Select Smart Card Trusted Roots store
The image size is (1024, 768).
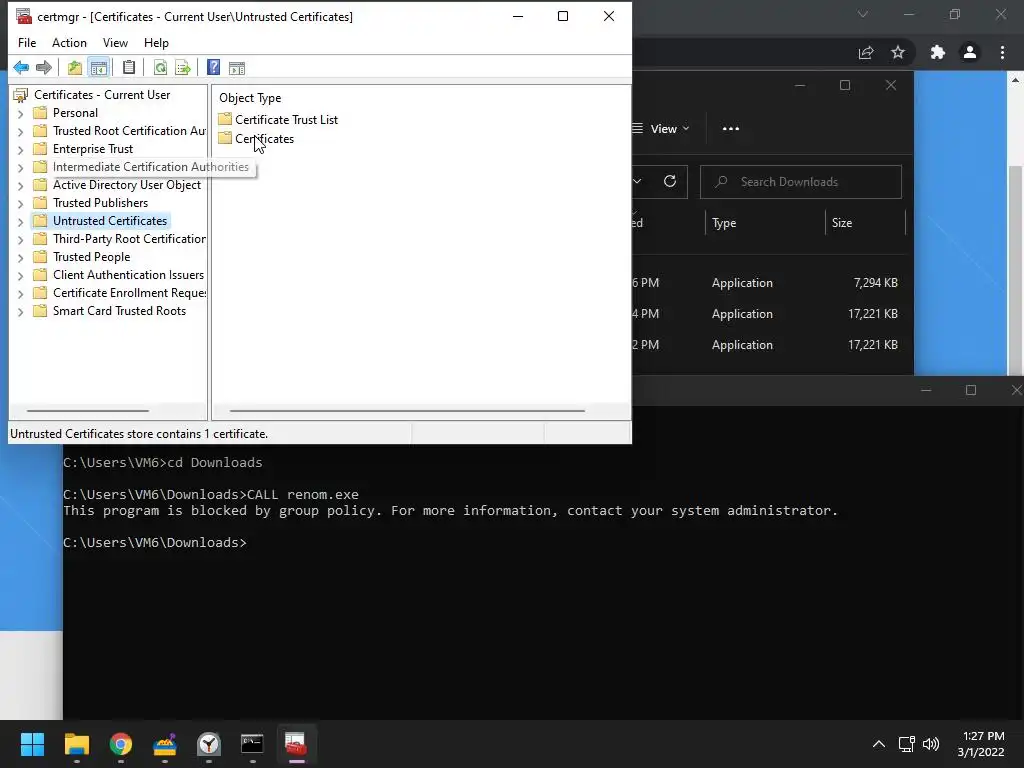pyautogui.click(x=120, y=311)
